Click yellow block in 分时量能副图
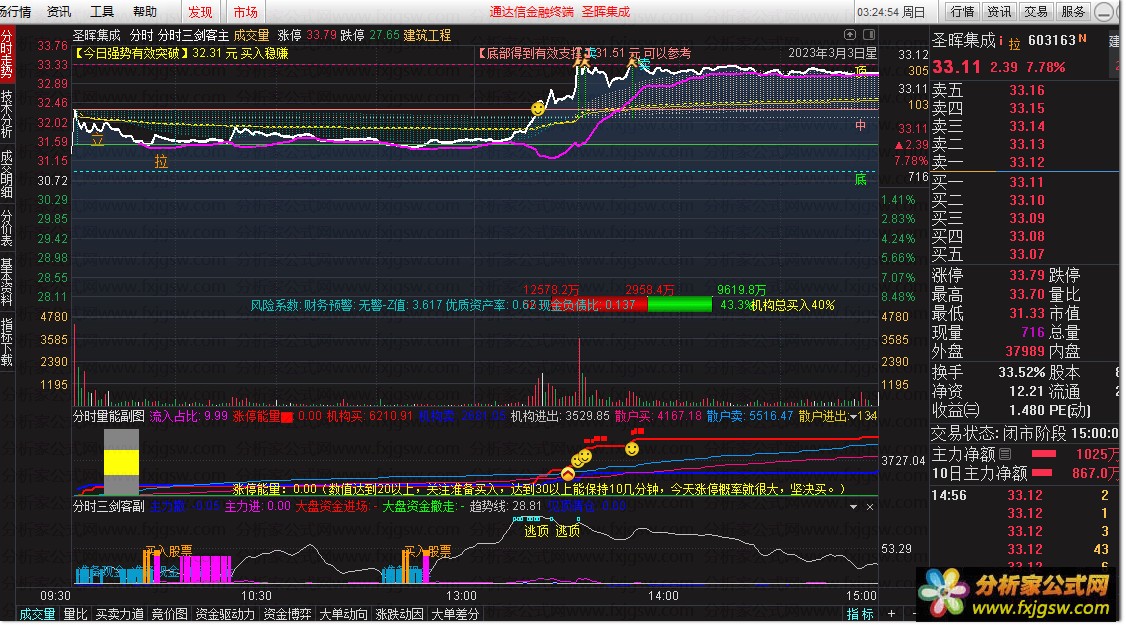This screenshot has height=625, width=1126. click(x=121, y=463)
